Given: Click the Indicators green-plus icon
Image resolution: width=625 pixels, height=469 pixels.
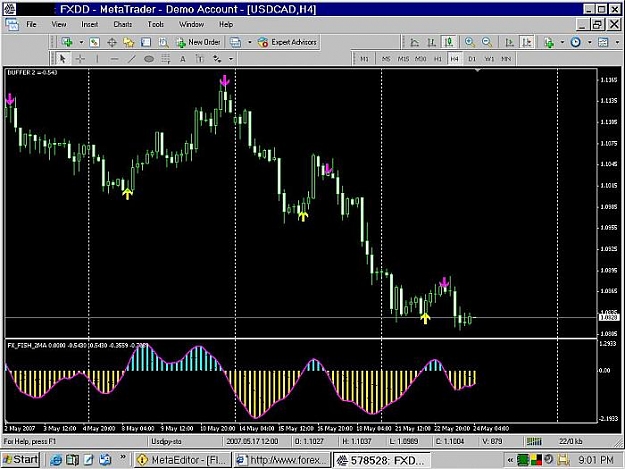Looking at the screenshot, I should [x=549, y=42].
